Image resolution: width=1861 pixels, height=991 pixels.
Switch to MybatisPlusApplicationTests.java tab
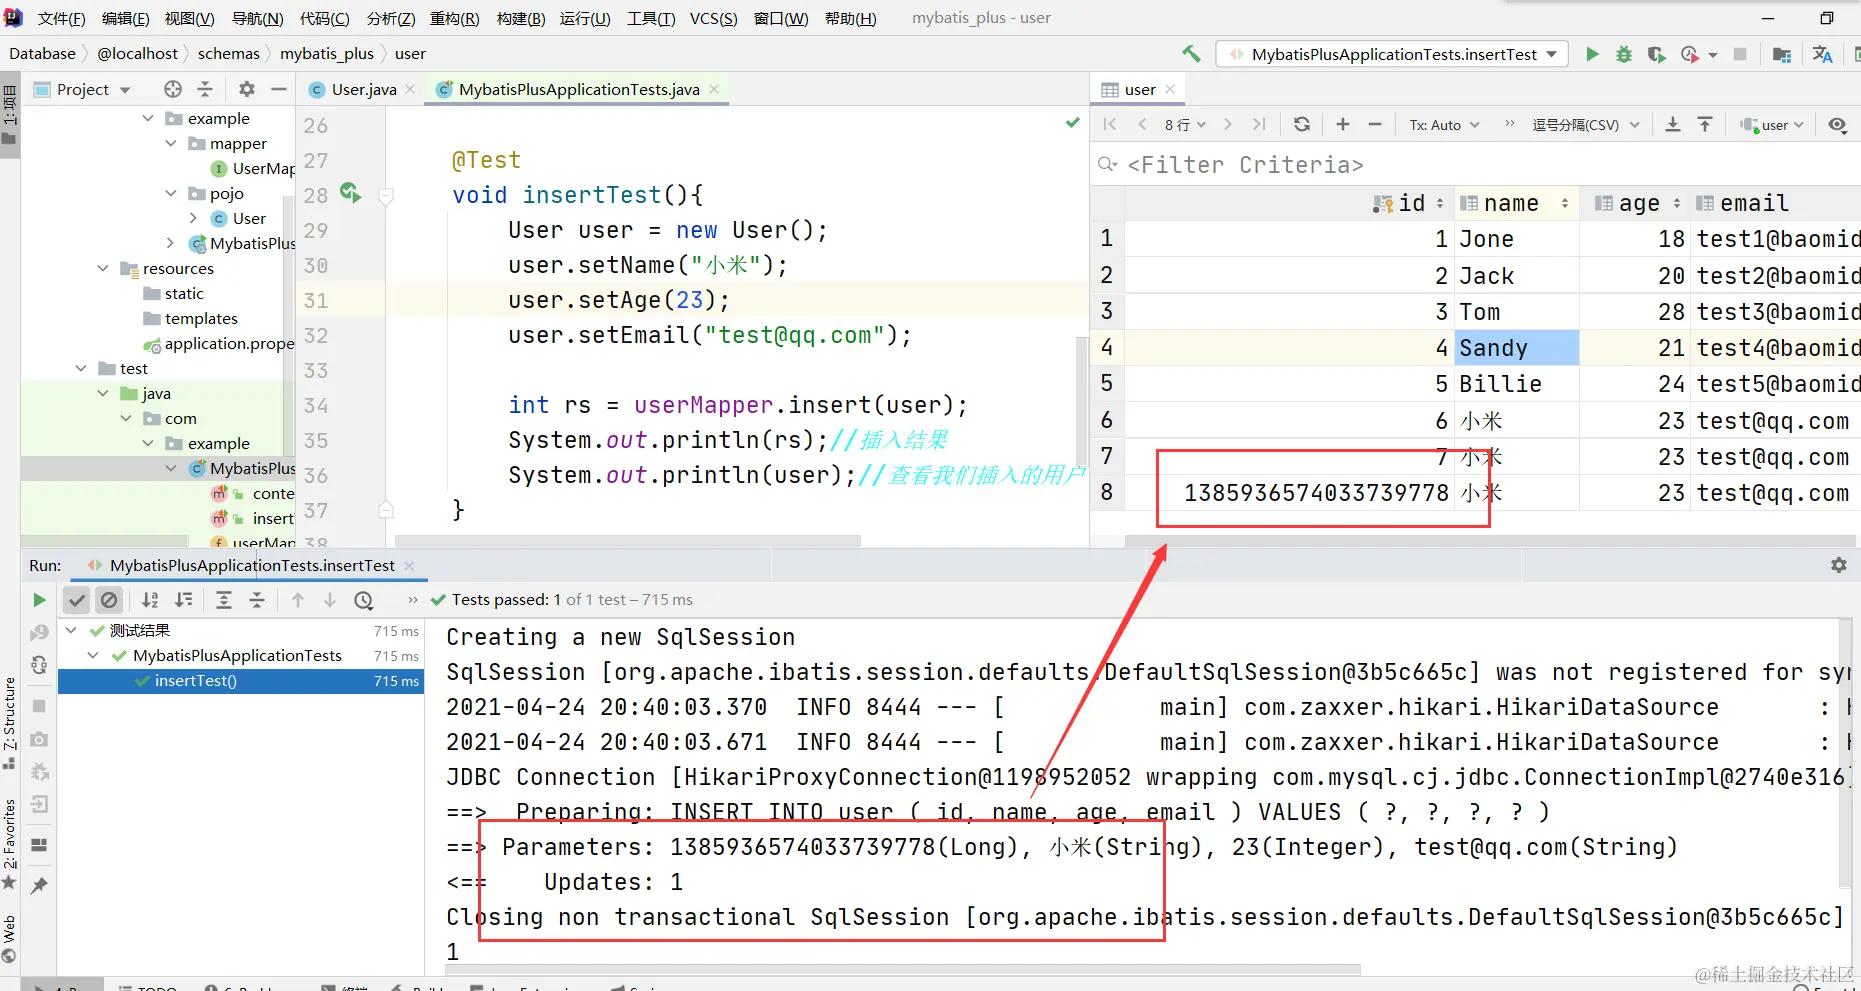(x=579, y=89)
